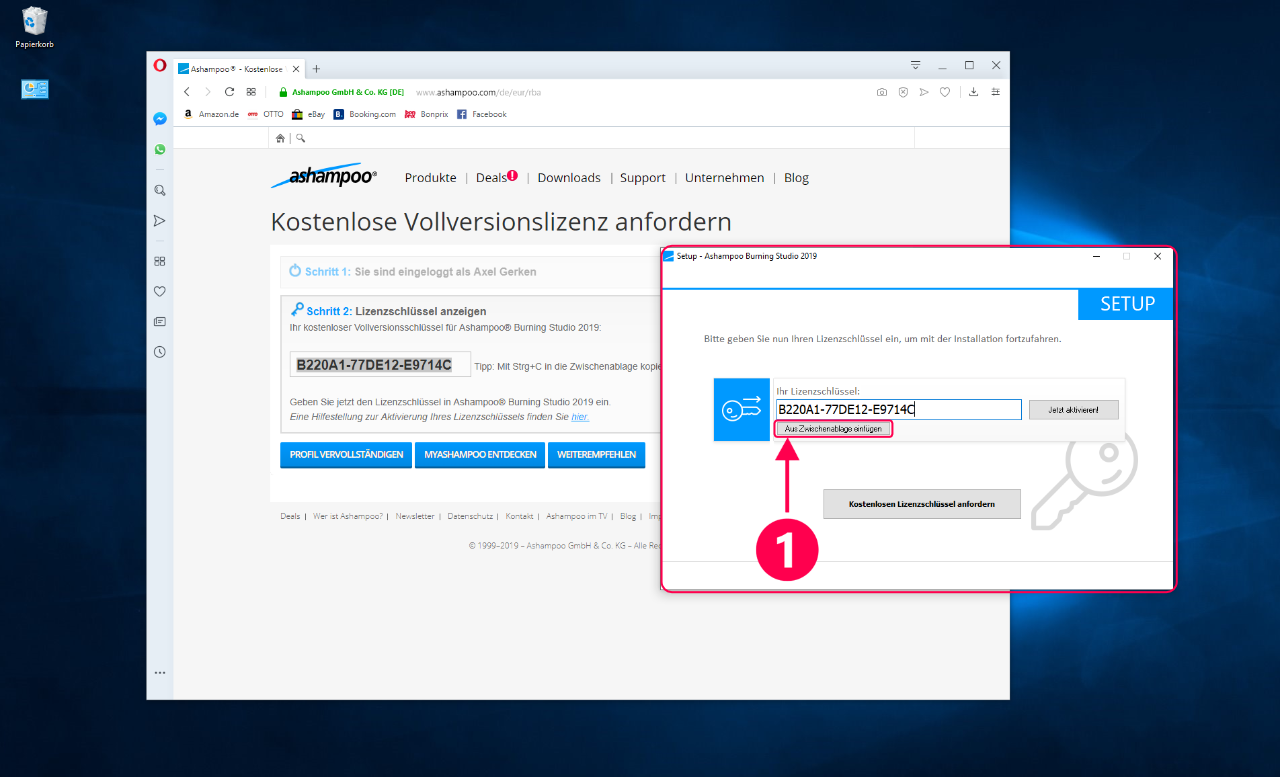
Task: Reload the Ashampoo page
Action: pos(230,92)
